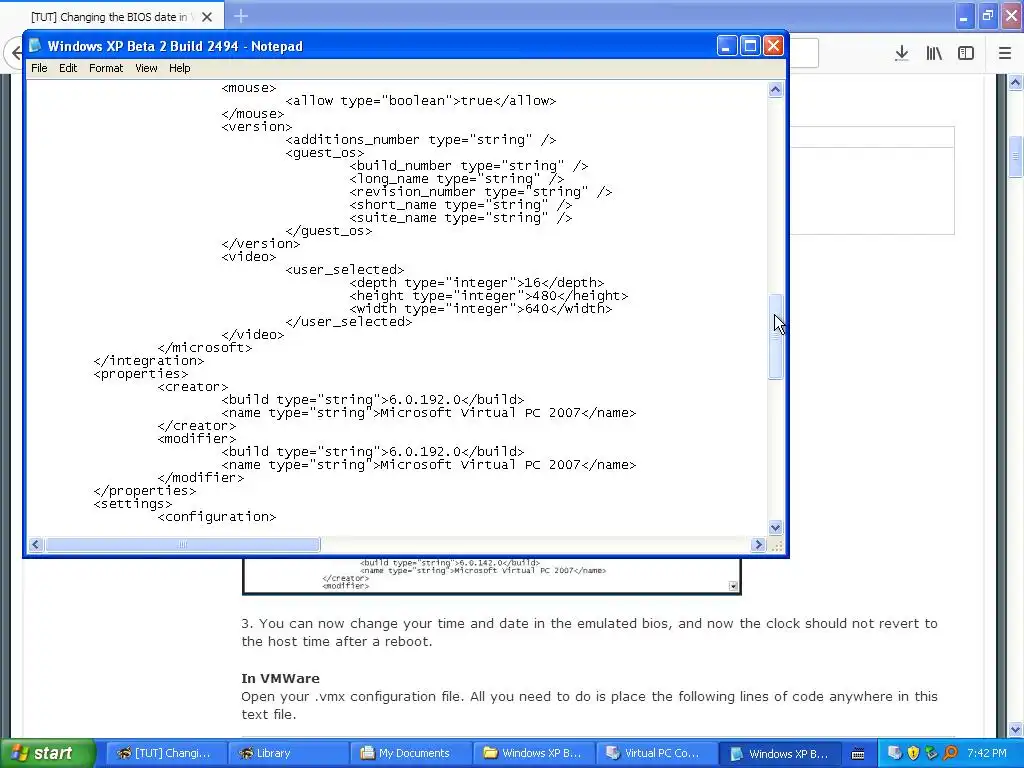Viewport: 1024px width, 768px height.
Task: Open the Notepad Format menu
Action: click(x=106, y=68)
